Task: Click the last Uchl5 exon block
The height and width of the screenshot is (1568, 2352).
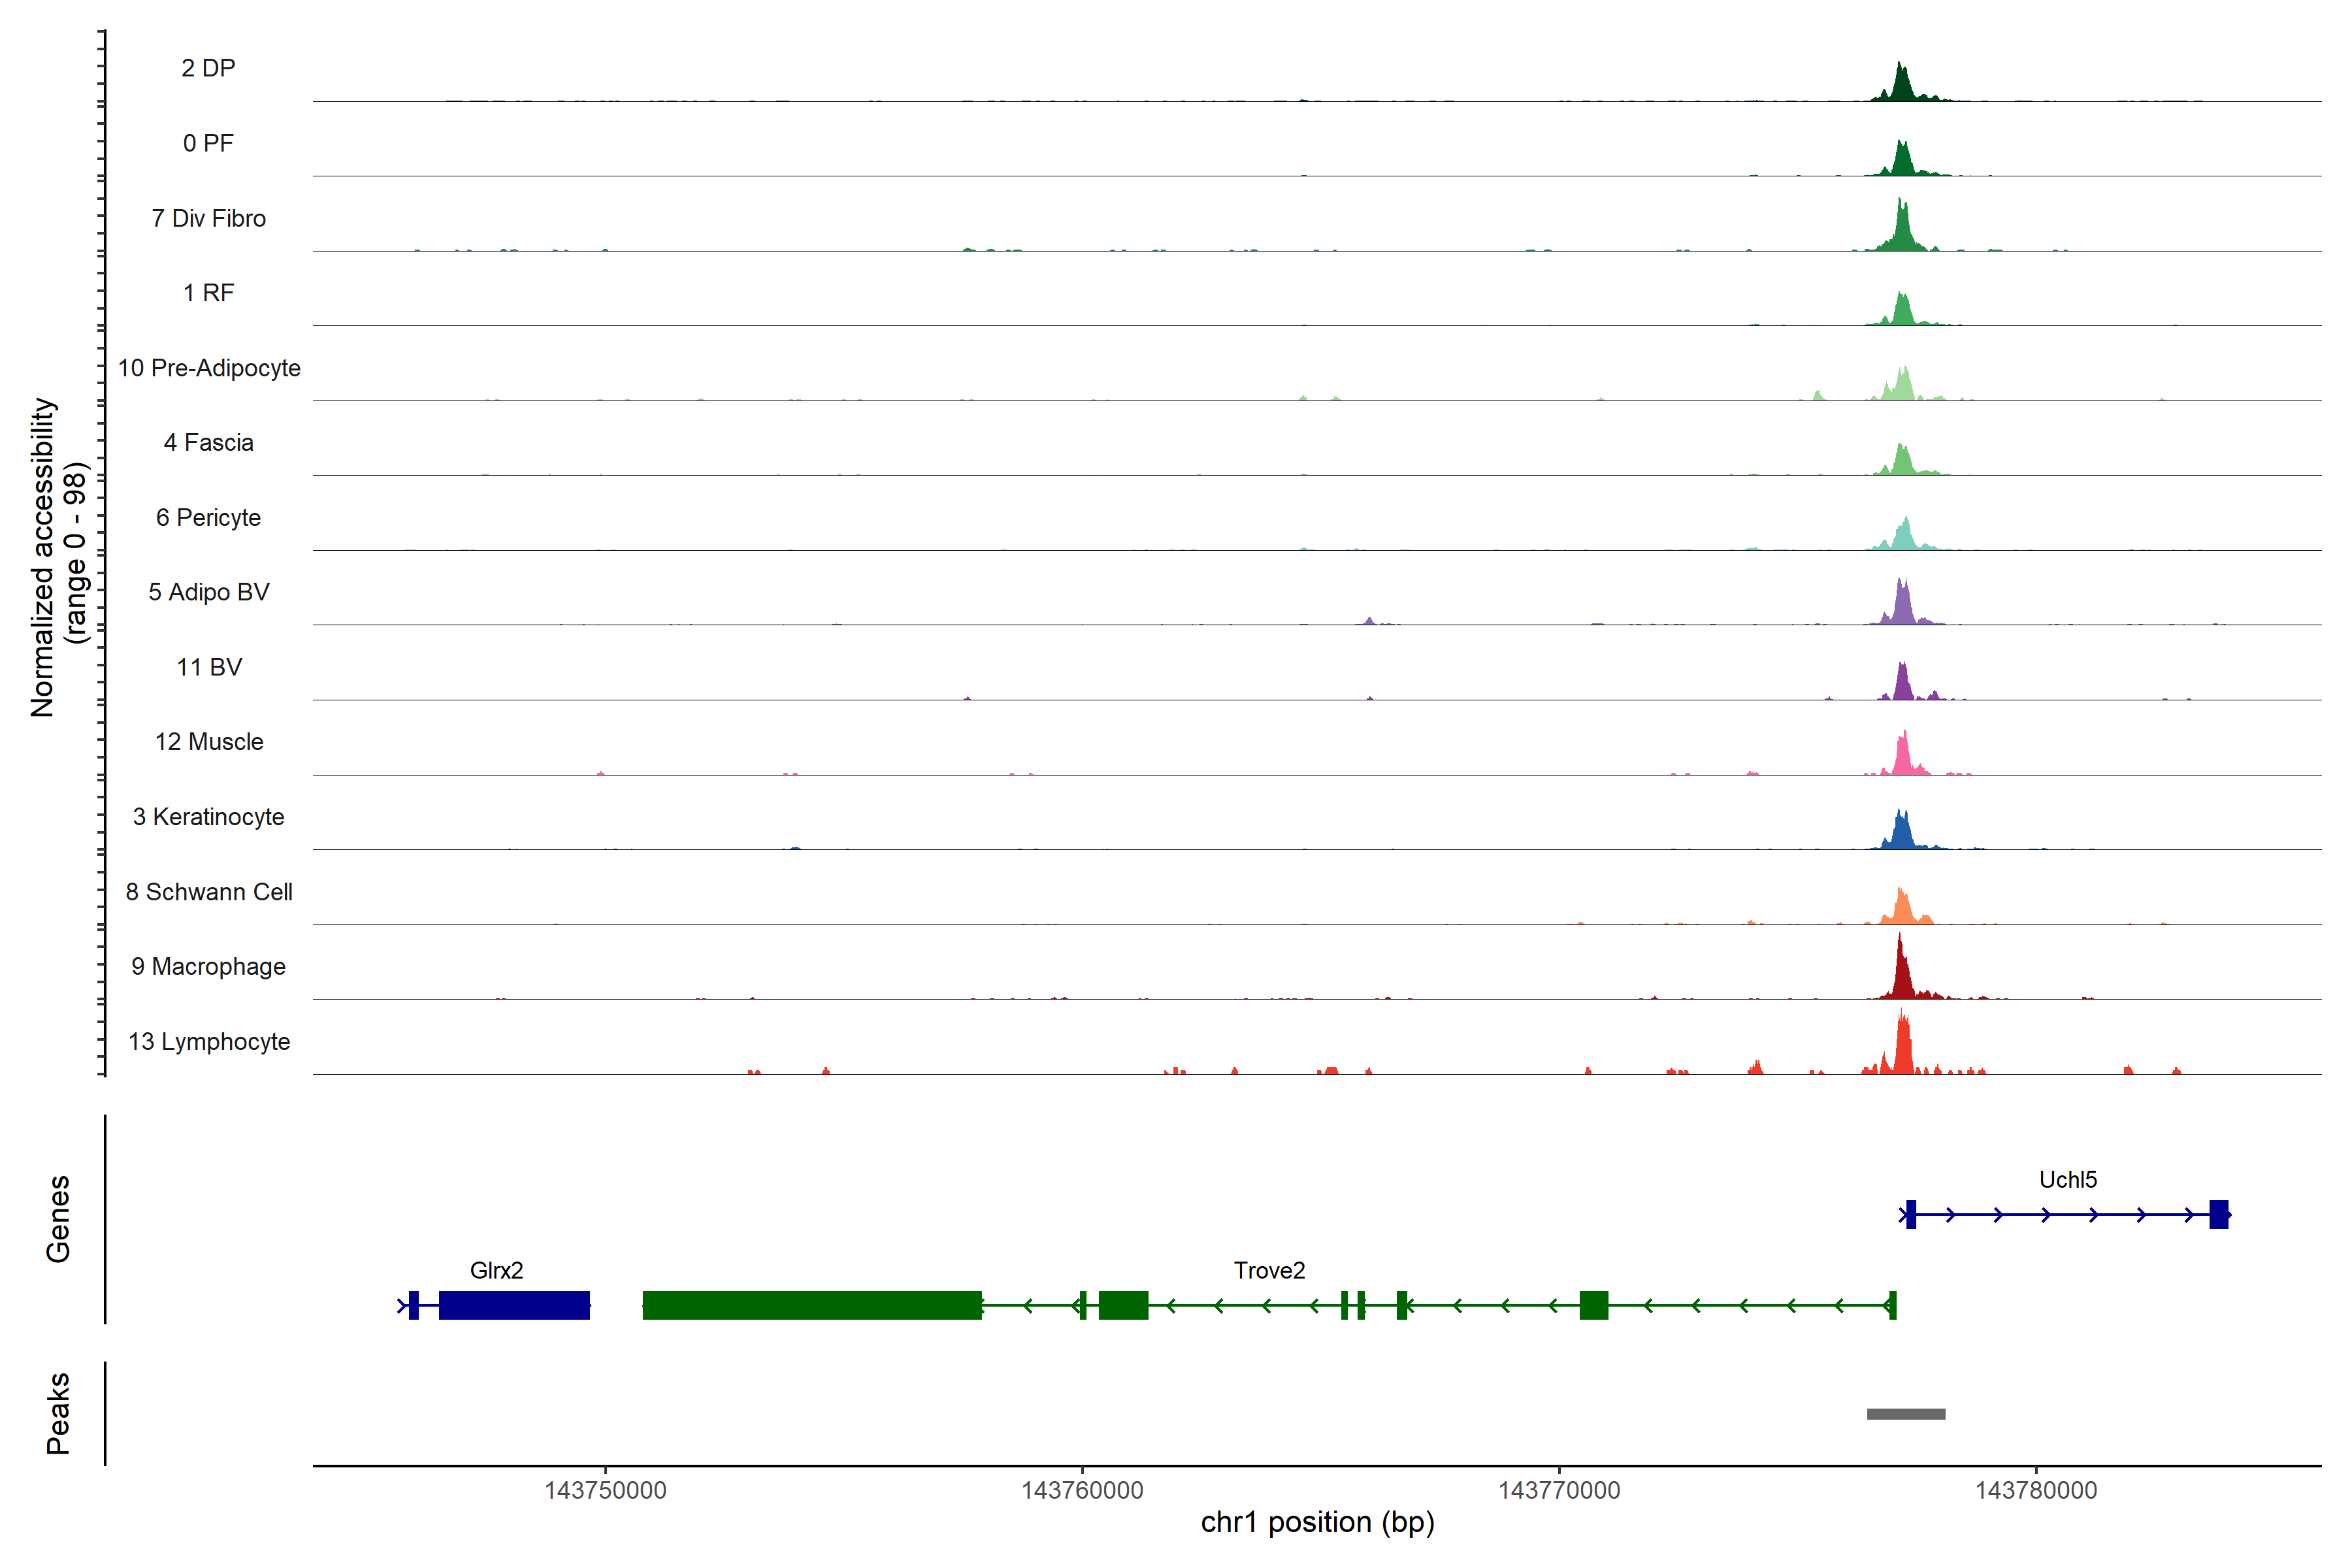Action: (x=2218, y=1214)
